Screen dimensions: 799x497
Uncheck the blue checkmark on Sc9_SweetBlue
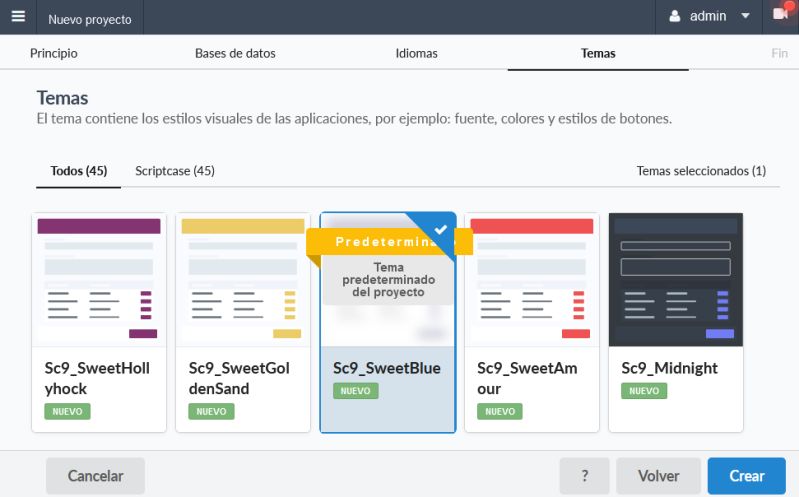click(441, 229)
